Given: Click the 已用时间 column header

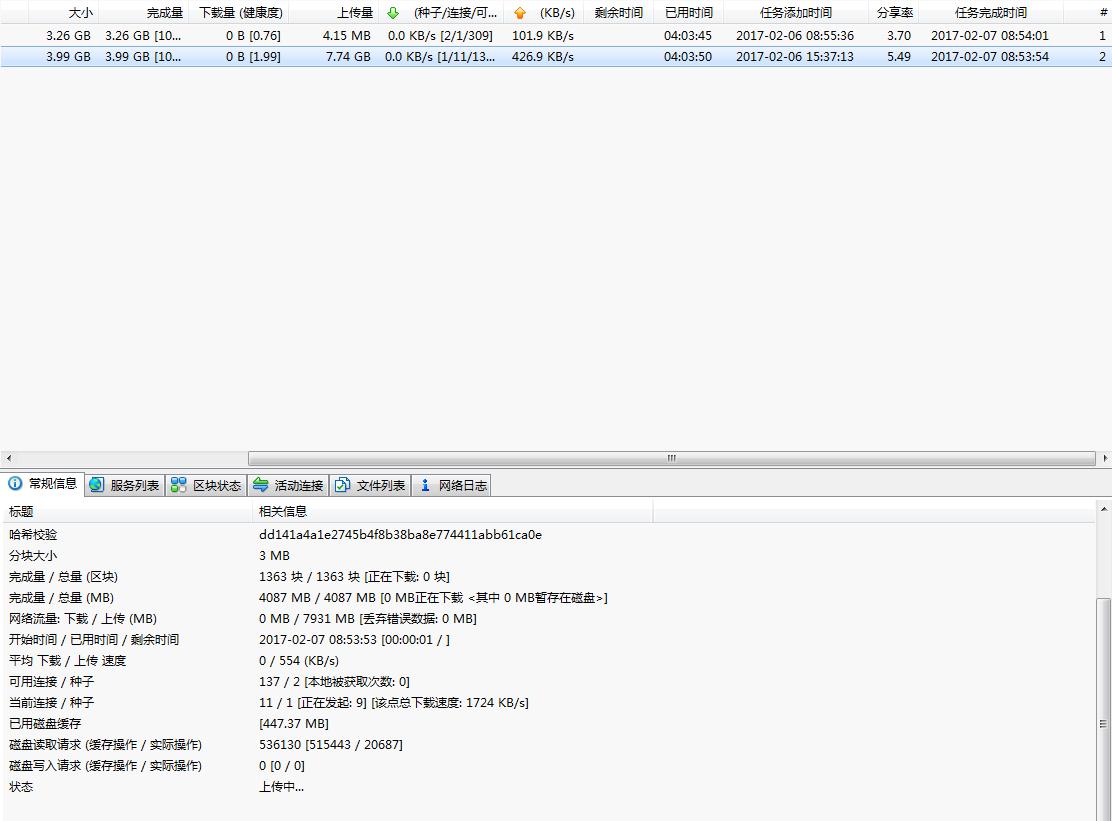Looking at the screenshot, I should (x=689, y=13).
